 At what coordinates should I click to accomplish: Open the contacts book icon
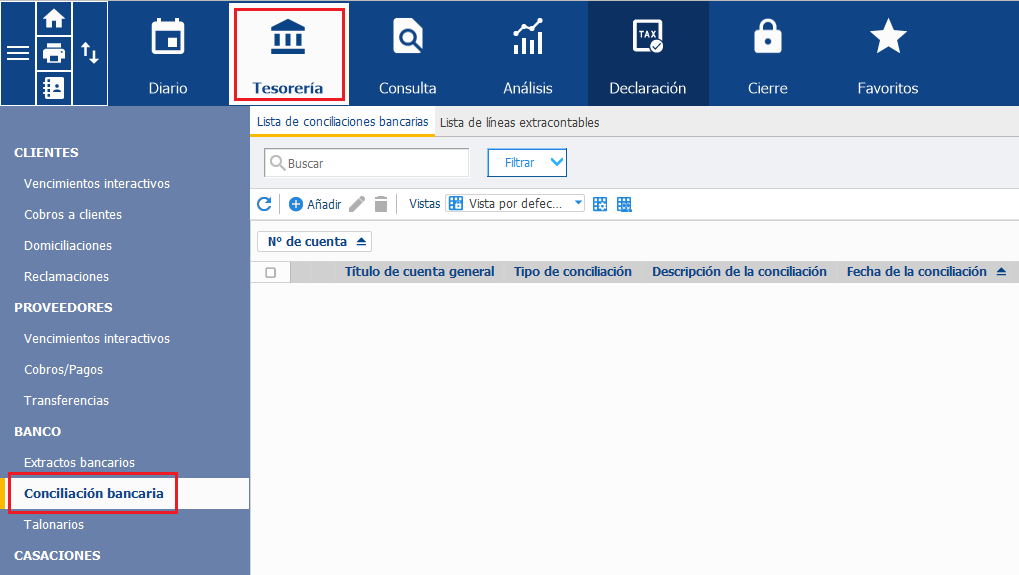(x=53, y=88)
